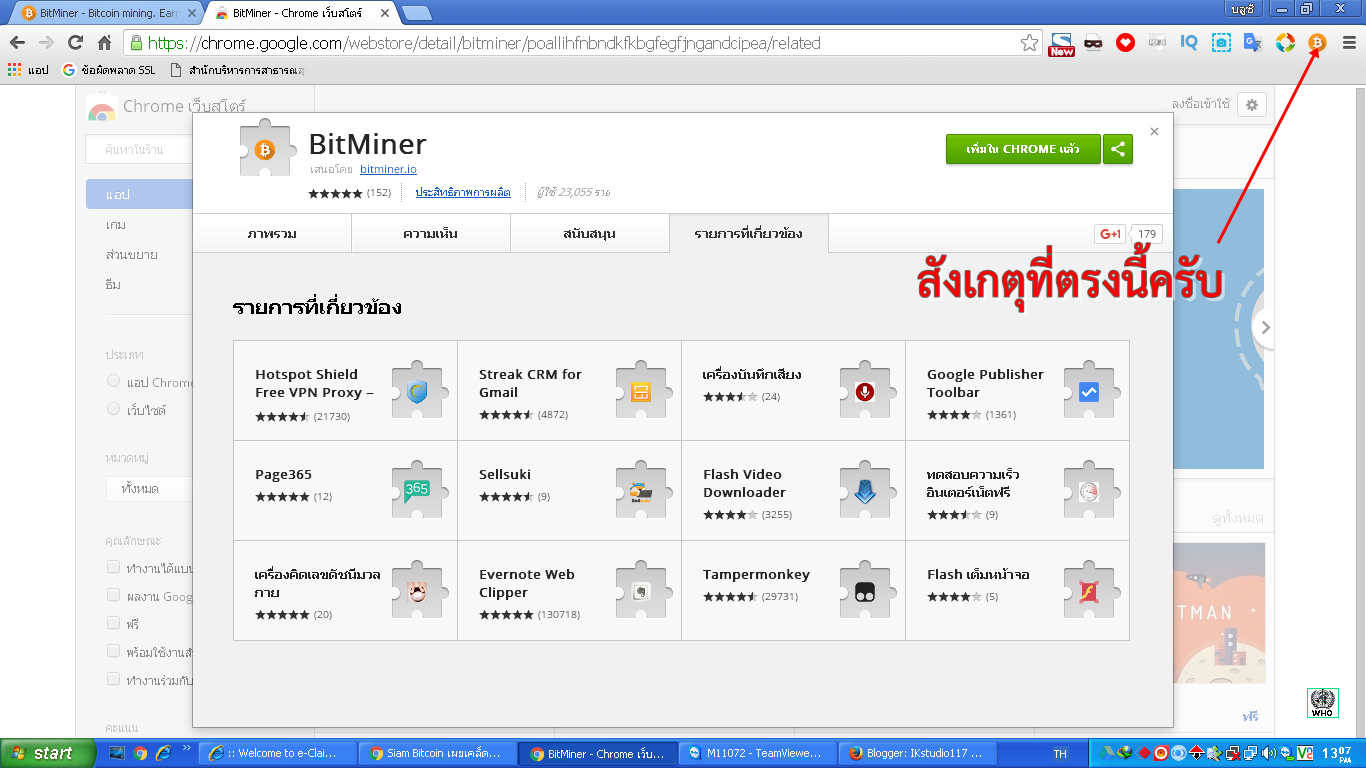Screen dimensions: 1366x768
Task: Click the Windows start button
Action: tap(47, 753)
